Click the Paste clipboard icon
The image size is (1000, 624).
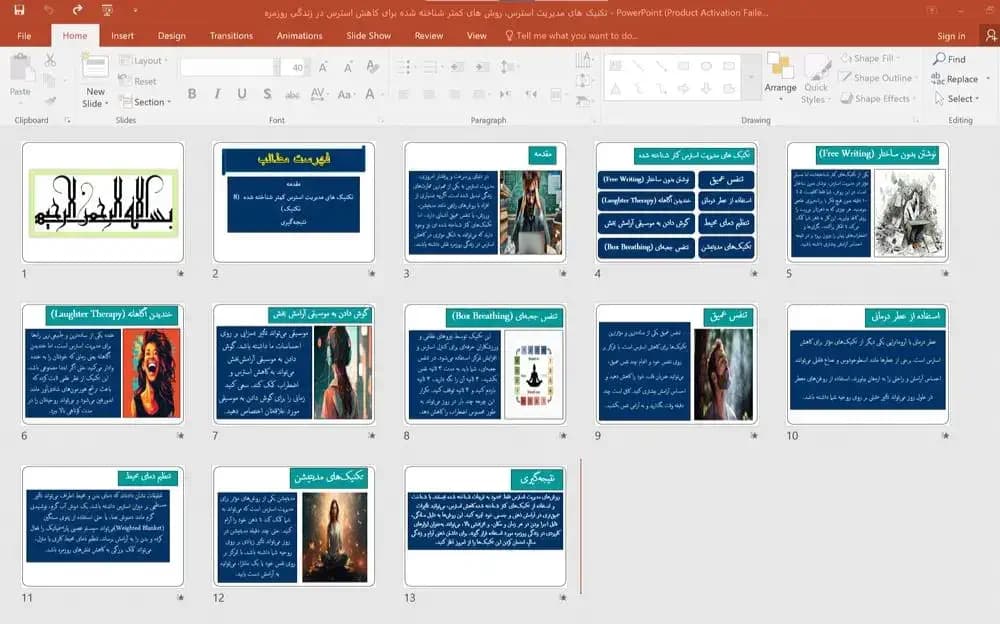coord(20,68)
